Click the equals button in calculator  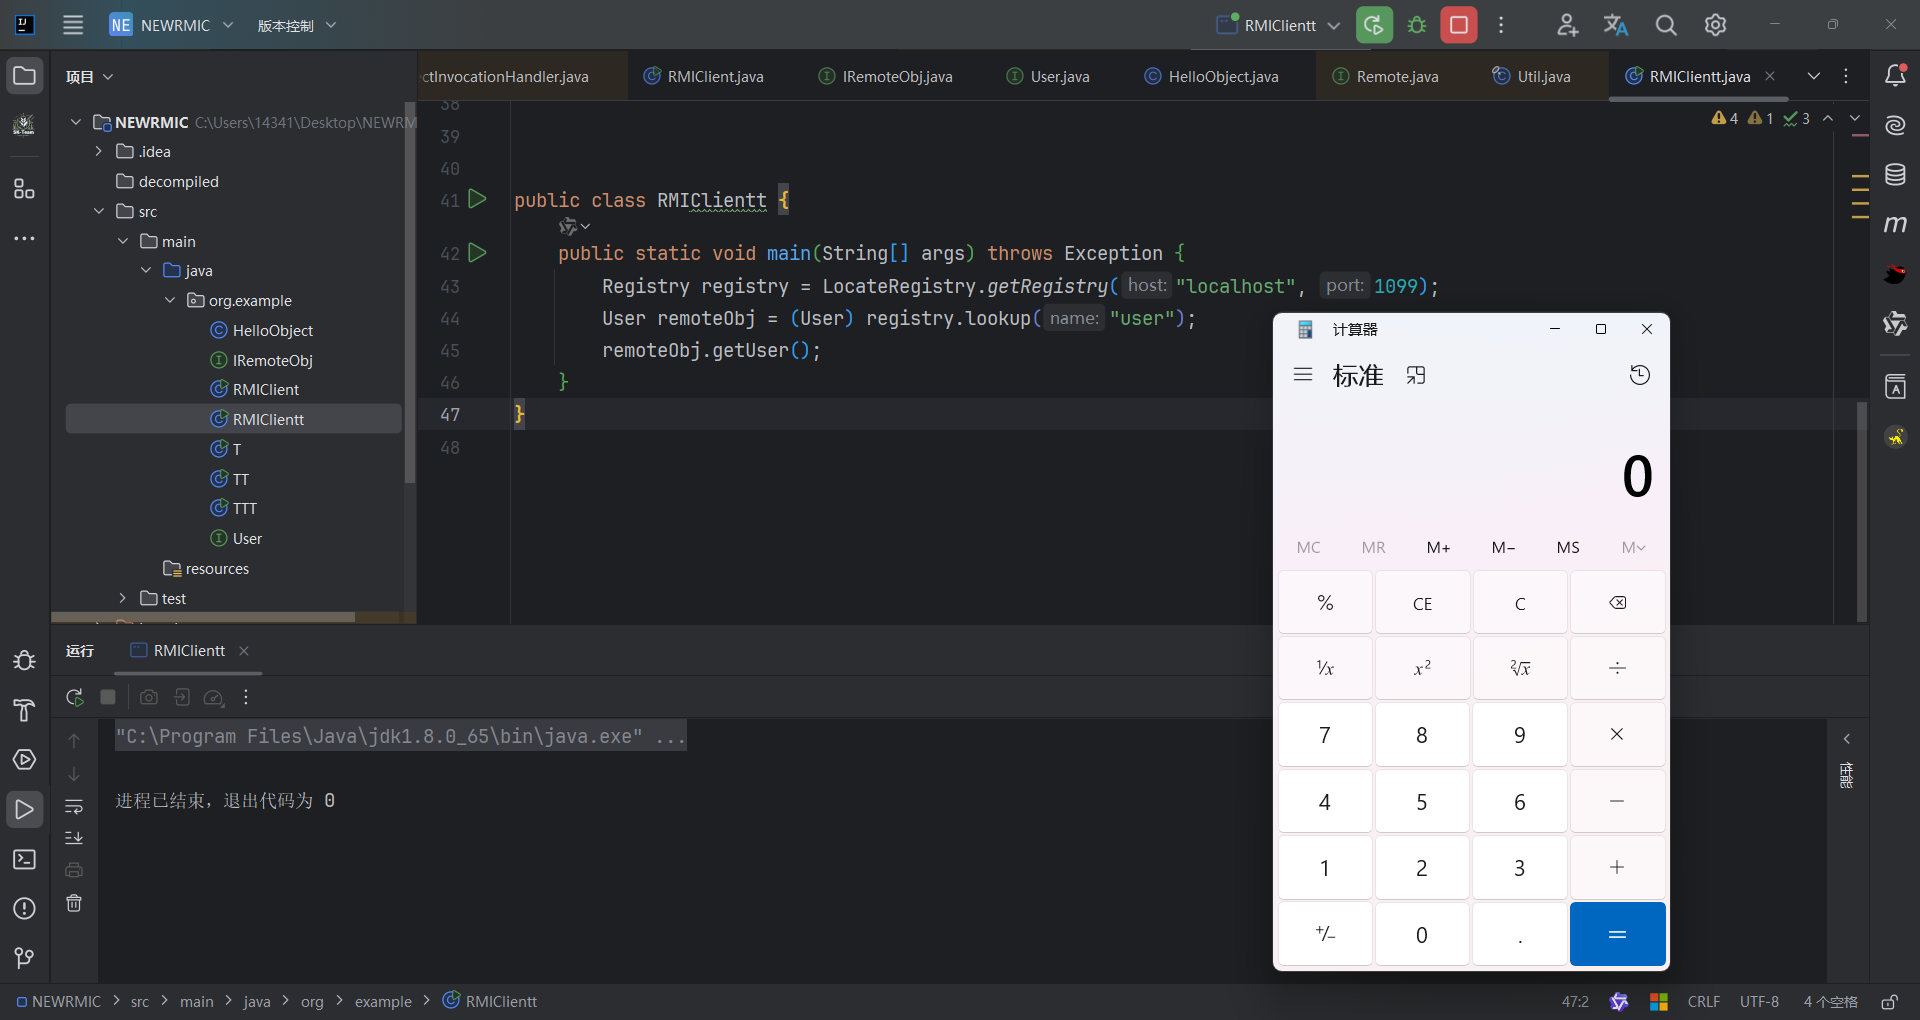tap(1617, 934)
